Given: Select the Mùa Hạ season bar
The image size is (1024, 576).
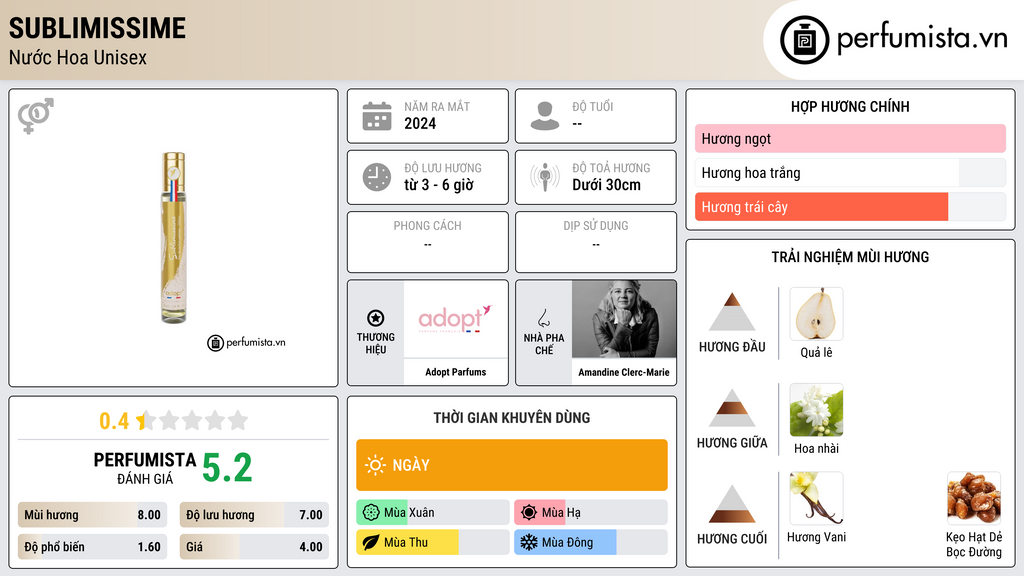Looking at the screenshot, I should click(591, 513).
